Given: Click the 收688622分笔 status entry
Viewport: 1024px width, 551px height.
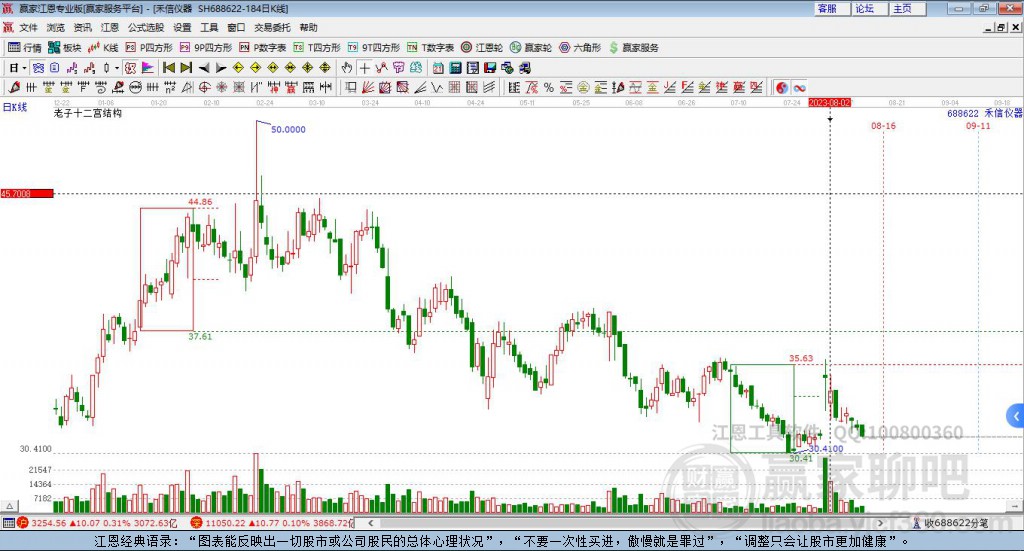Looking at the screenshot, I should tap(950, 523).
